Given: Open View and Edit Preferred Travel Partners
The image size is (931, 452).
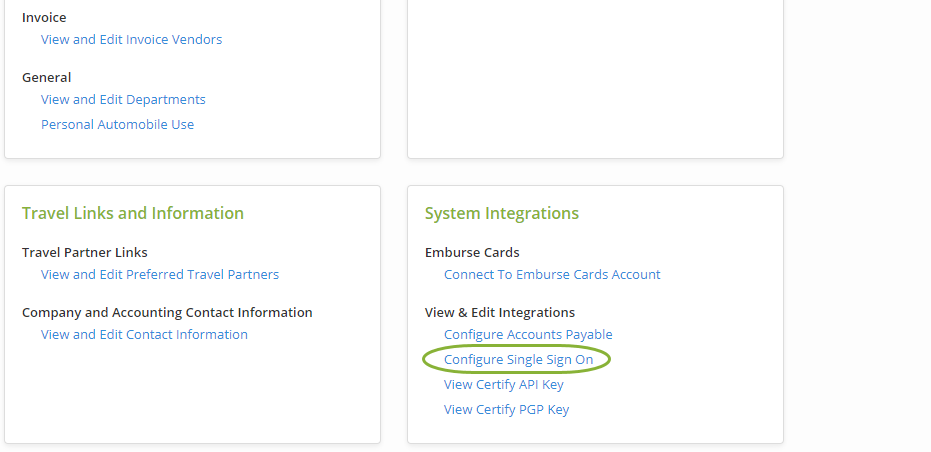Looking at the screenshot, I should tap(160, 275).
